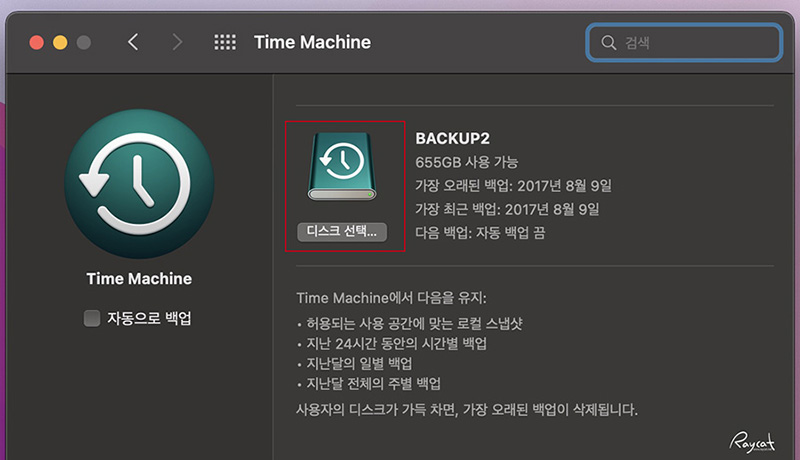Screen dimensions: 800x460
Task: Go forward with the right chevron
Action: click(x=177, y=42)
